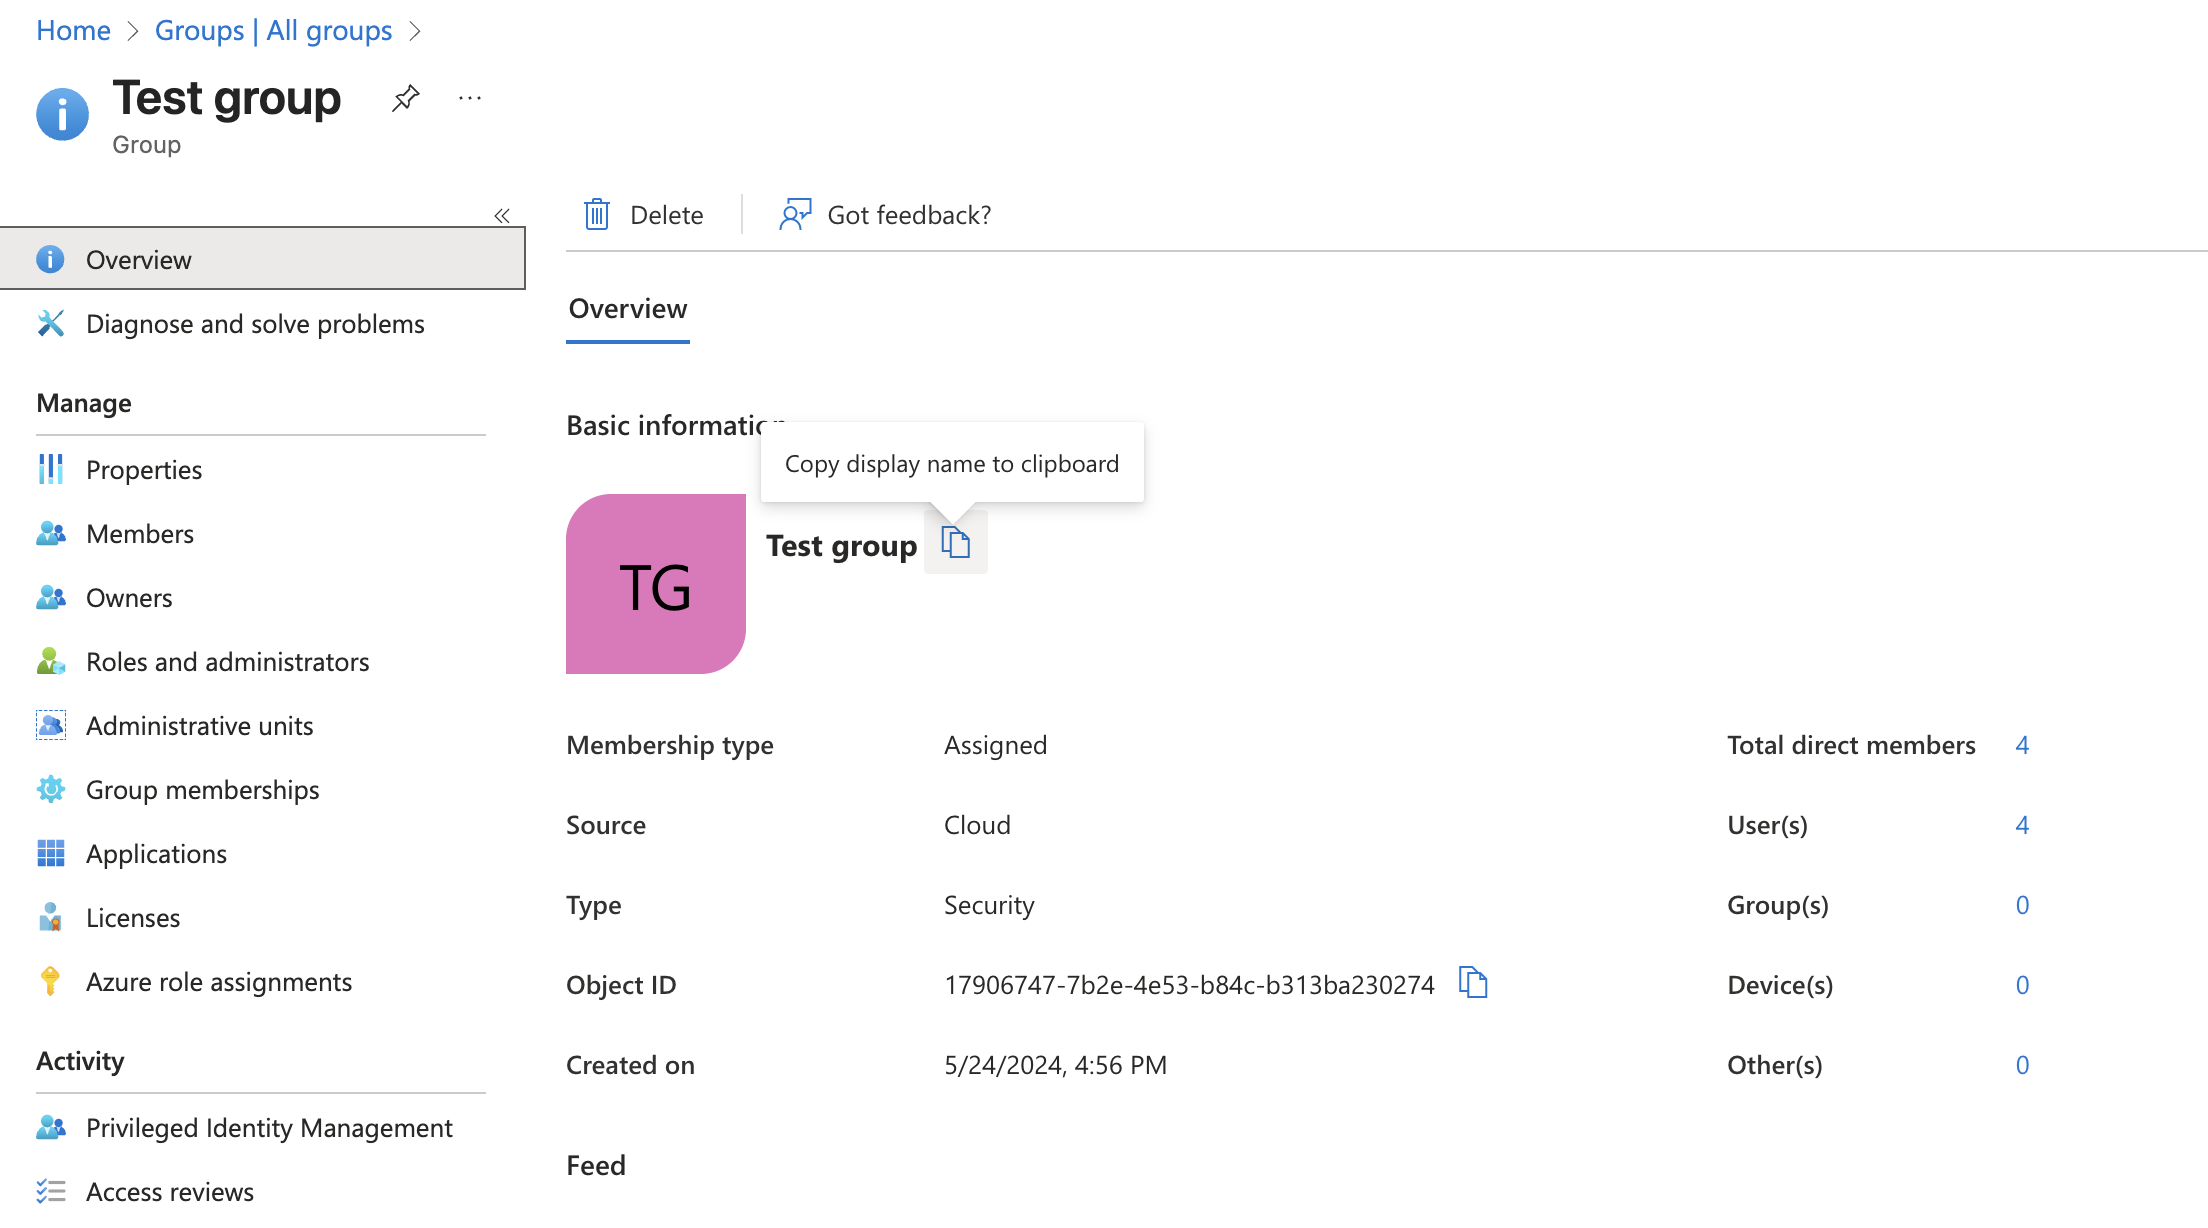
Task: Click the Delete trash icon
Action: pos(597,215)
